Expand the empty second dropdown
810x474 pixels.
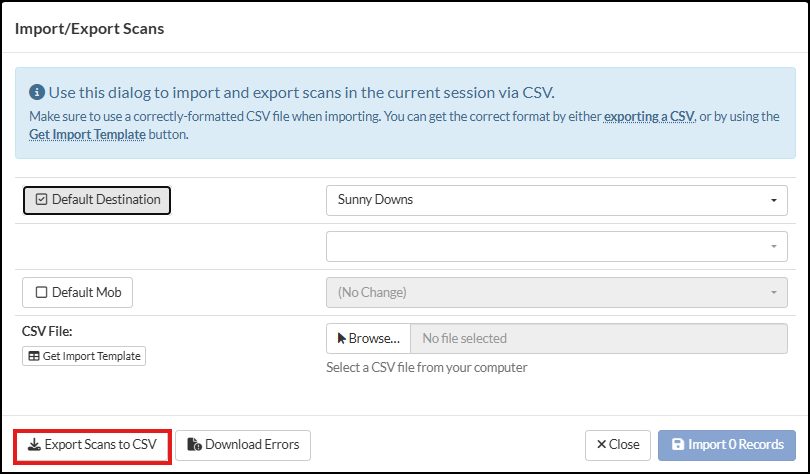click(556, 246)
